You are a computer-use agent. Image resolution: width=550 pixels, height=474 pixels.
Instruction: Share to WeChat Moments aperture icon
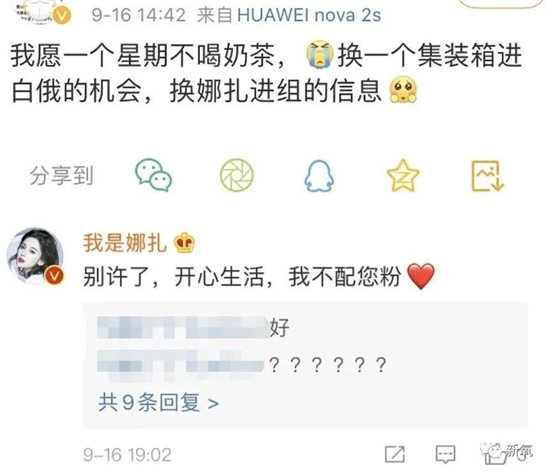coord(237,175)
